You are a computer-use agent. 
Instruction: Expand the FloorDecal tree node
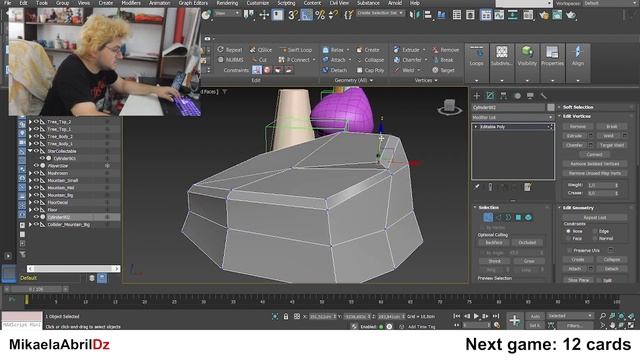(30, 202)
